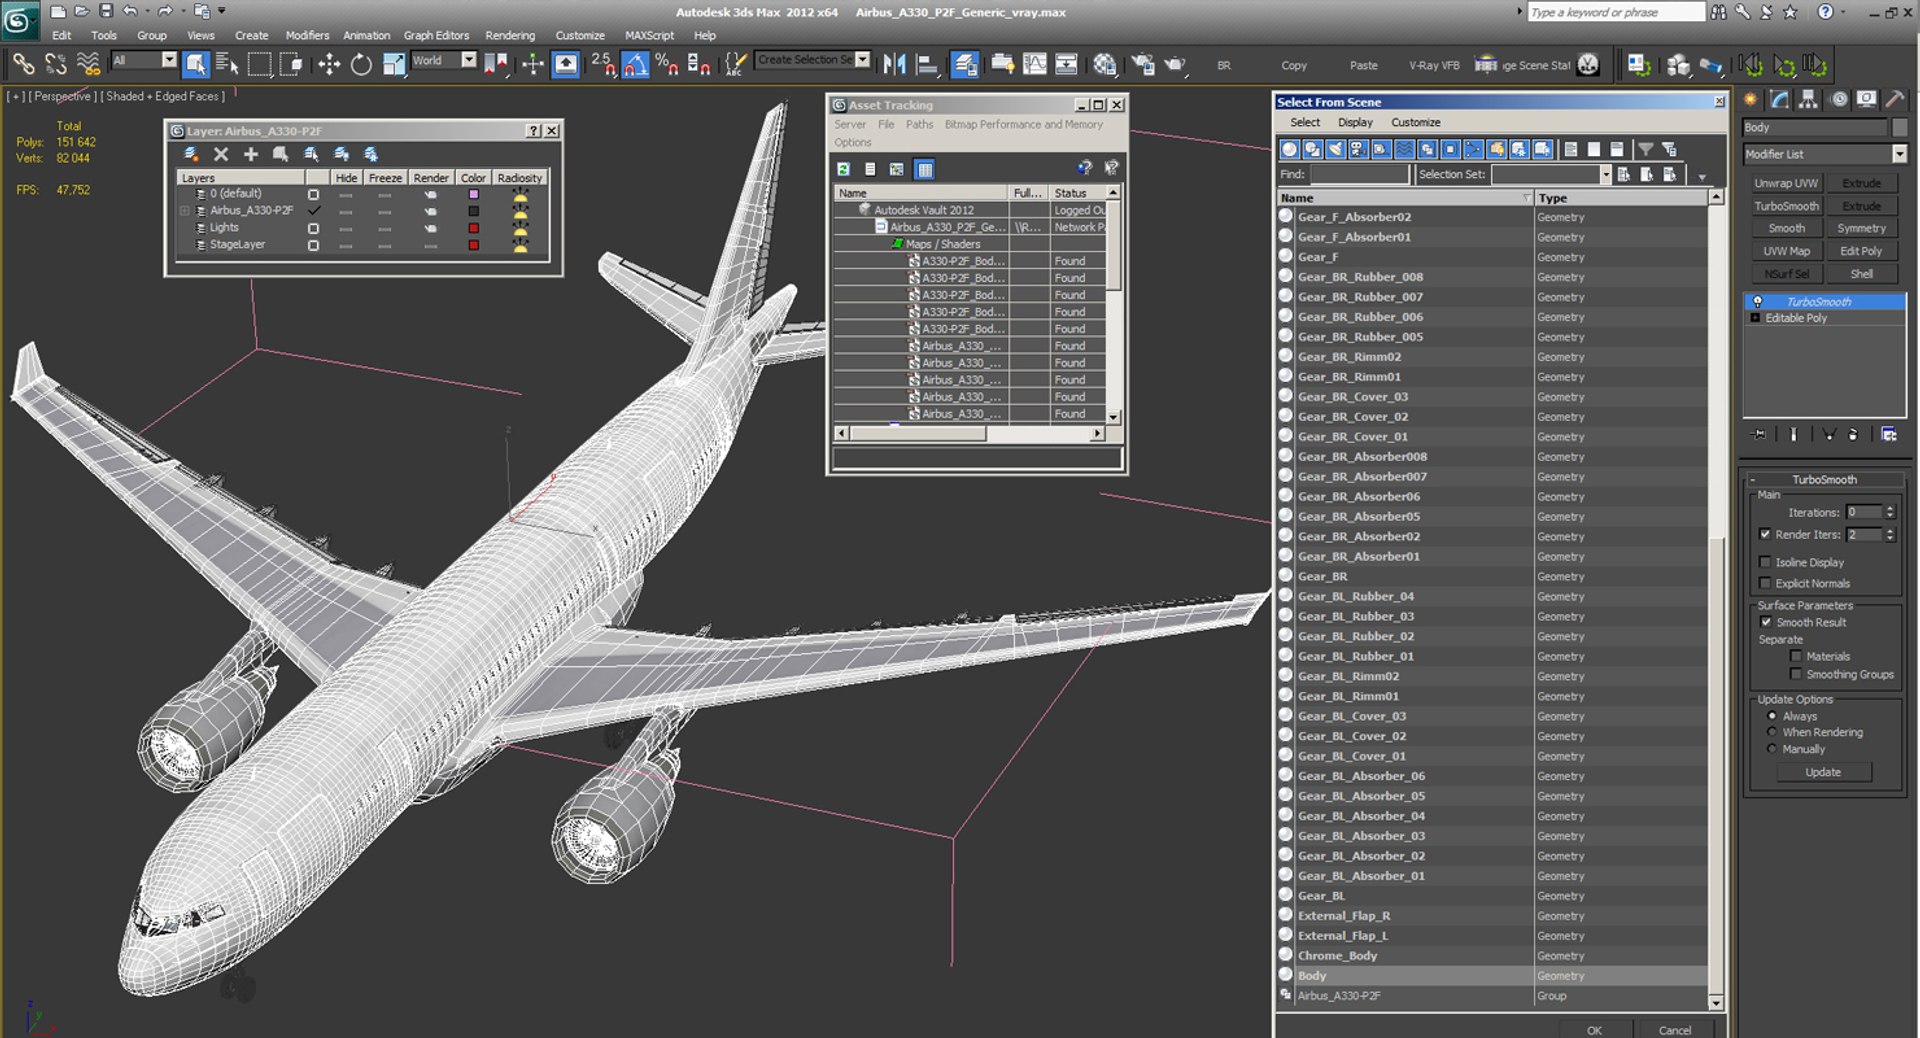1920x1038 pixels.
Task: Click Delete layer X icon in Layer dialog
Action: click(221, 154)
